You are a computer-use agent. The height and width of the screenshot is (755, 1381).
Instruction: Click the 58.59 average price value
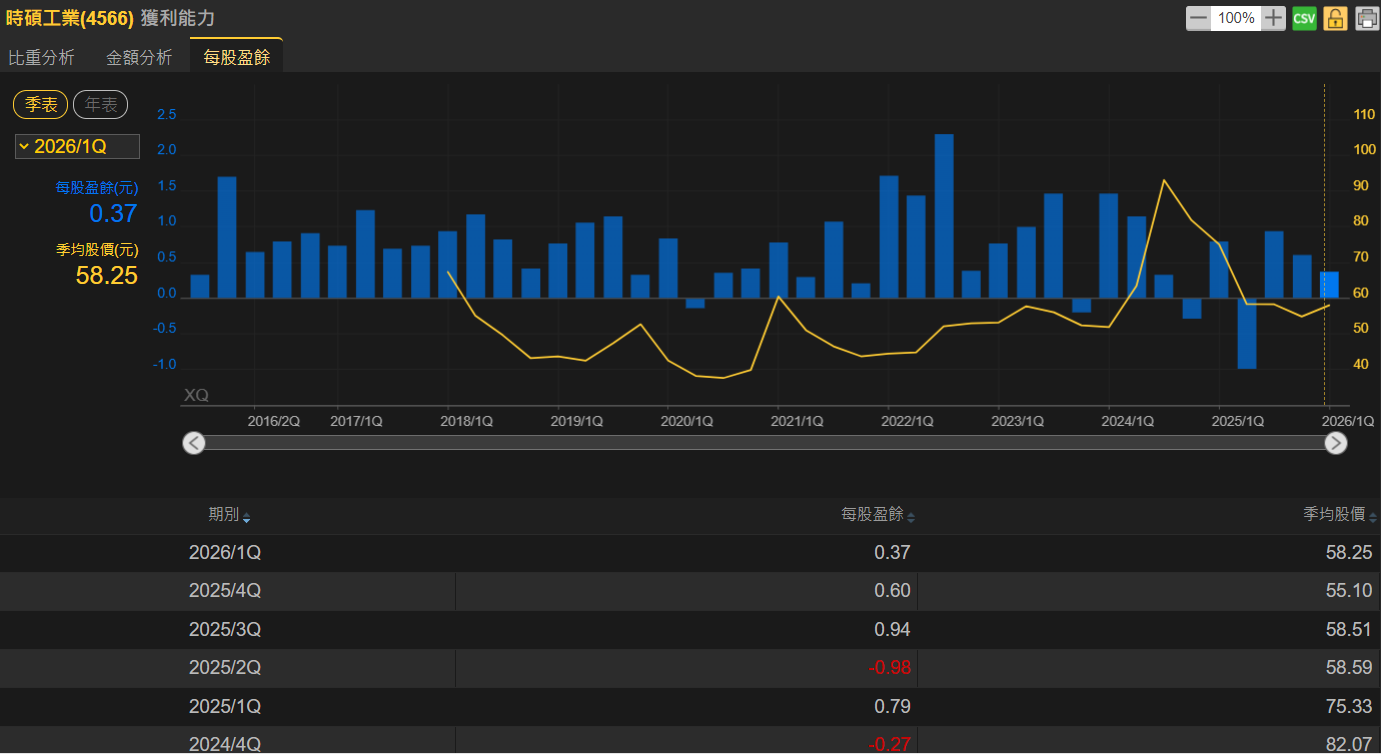pos(1349,668)
